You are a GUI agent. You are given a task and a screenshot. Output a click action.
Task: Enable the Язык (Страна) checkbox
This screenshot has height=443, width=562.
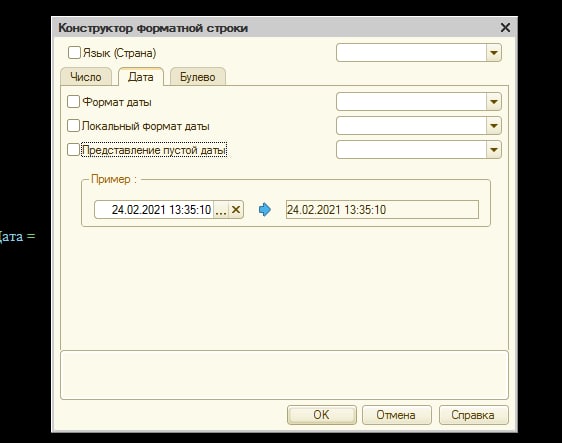coord(74,53)
